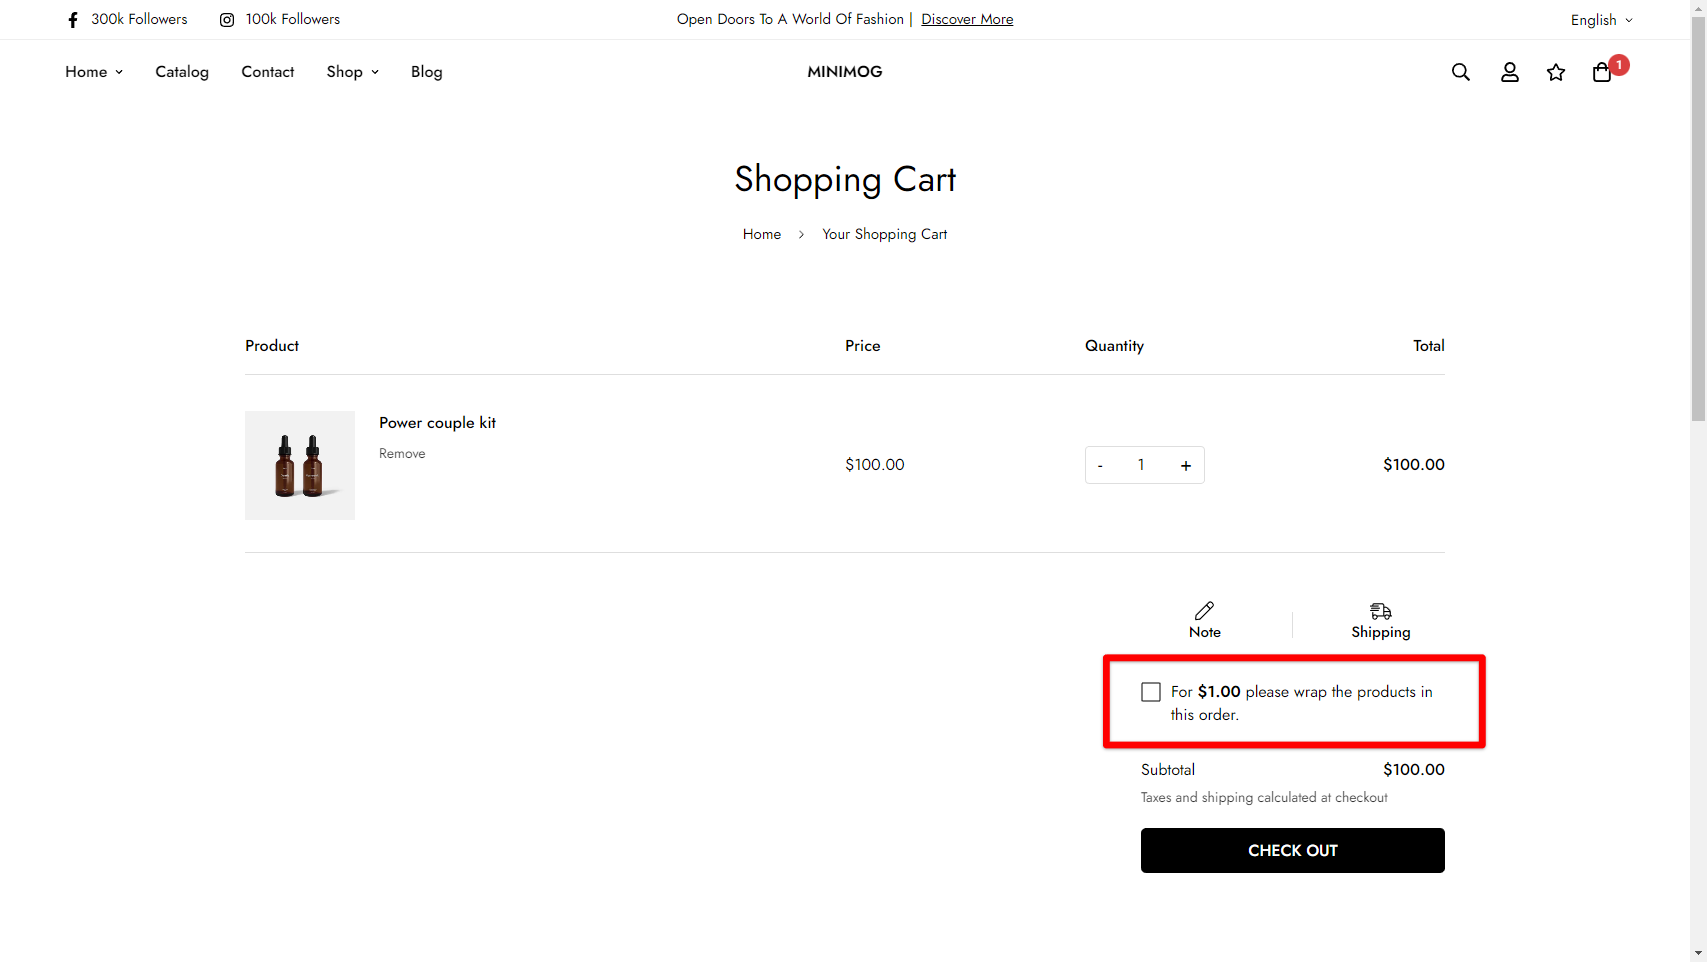Enable the $1.00 gift wrap checkbox

(1151, 692)
